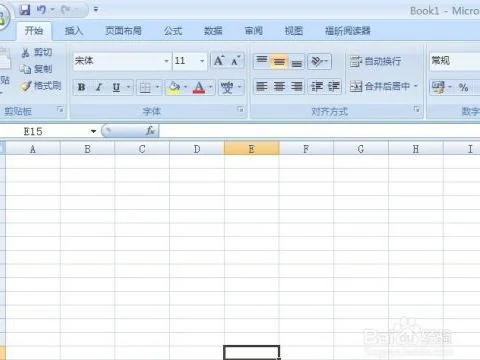Click the Name Box showing E15

pos(45,131)
